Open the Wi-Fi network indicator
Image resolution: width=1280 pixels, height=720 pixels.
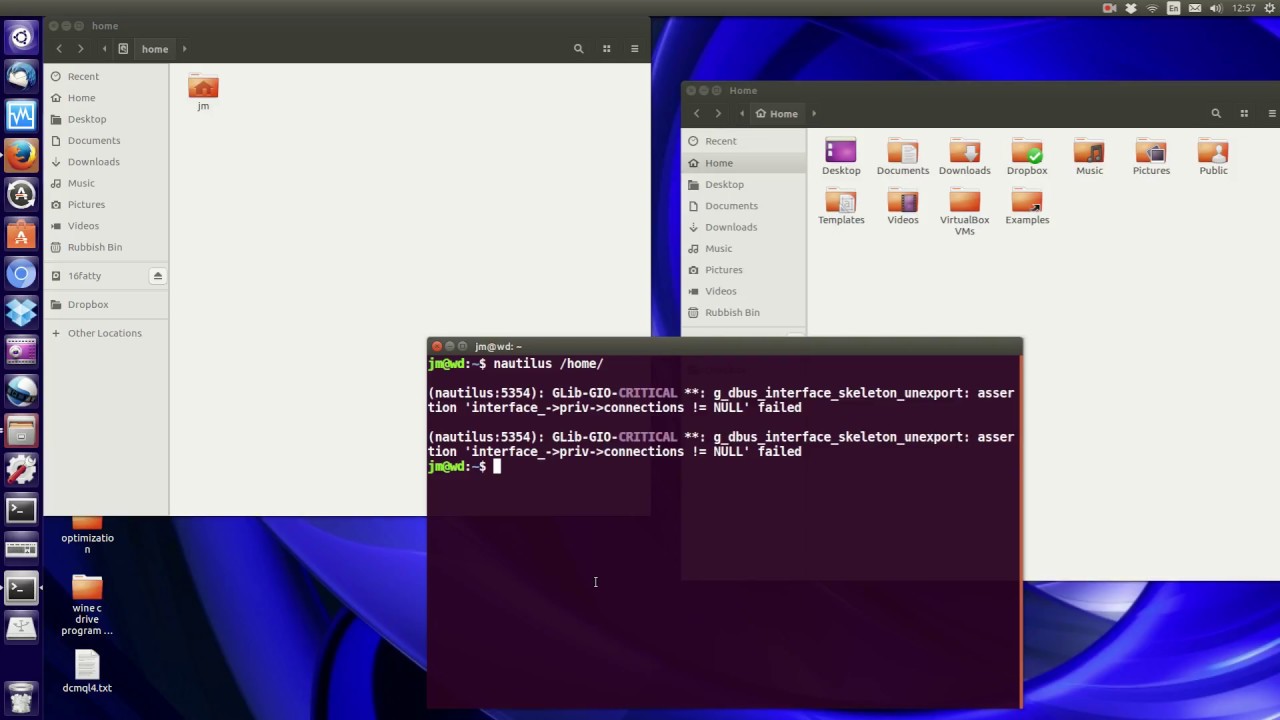tap(1152, 8)
